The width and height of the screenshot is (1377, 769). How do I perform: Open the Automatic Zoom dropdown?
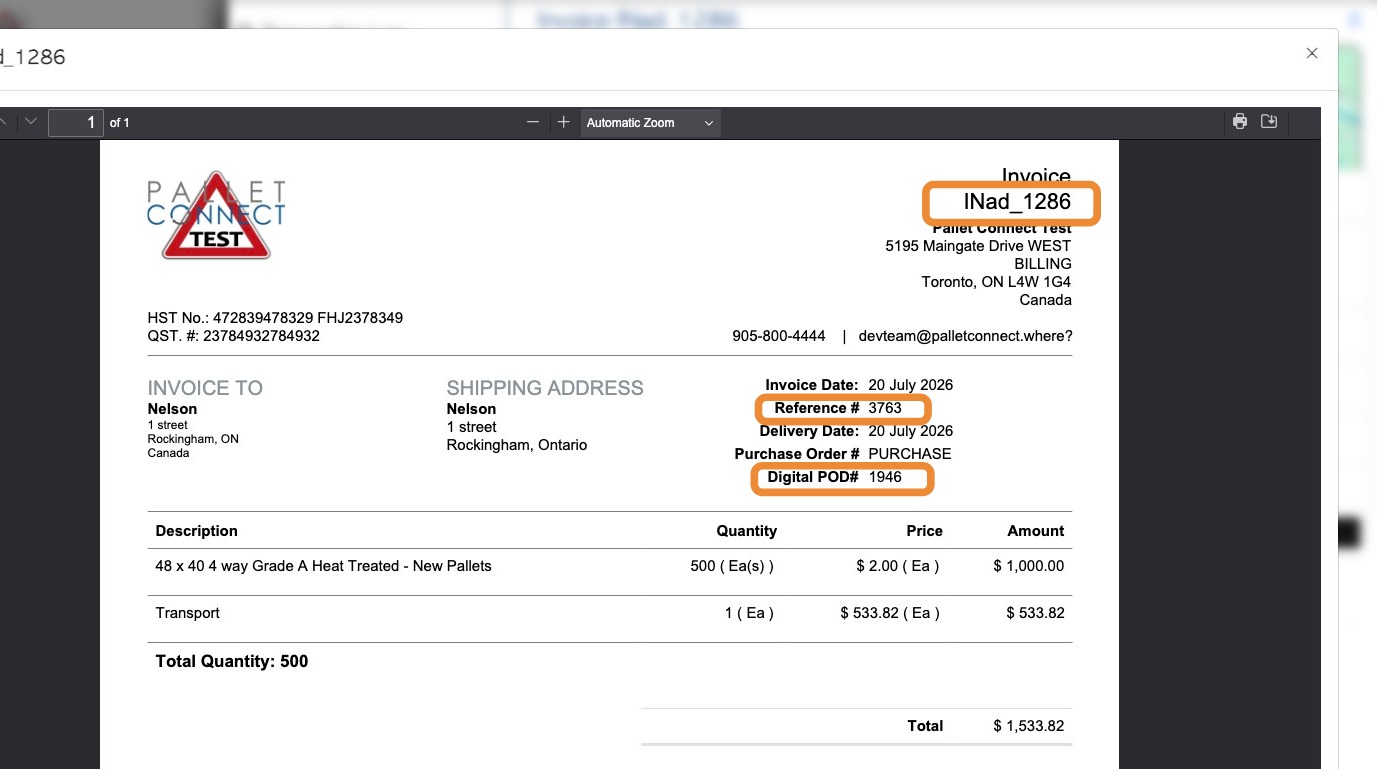[x=650, y=123]
